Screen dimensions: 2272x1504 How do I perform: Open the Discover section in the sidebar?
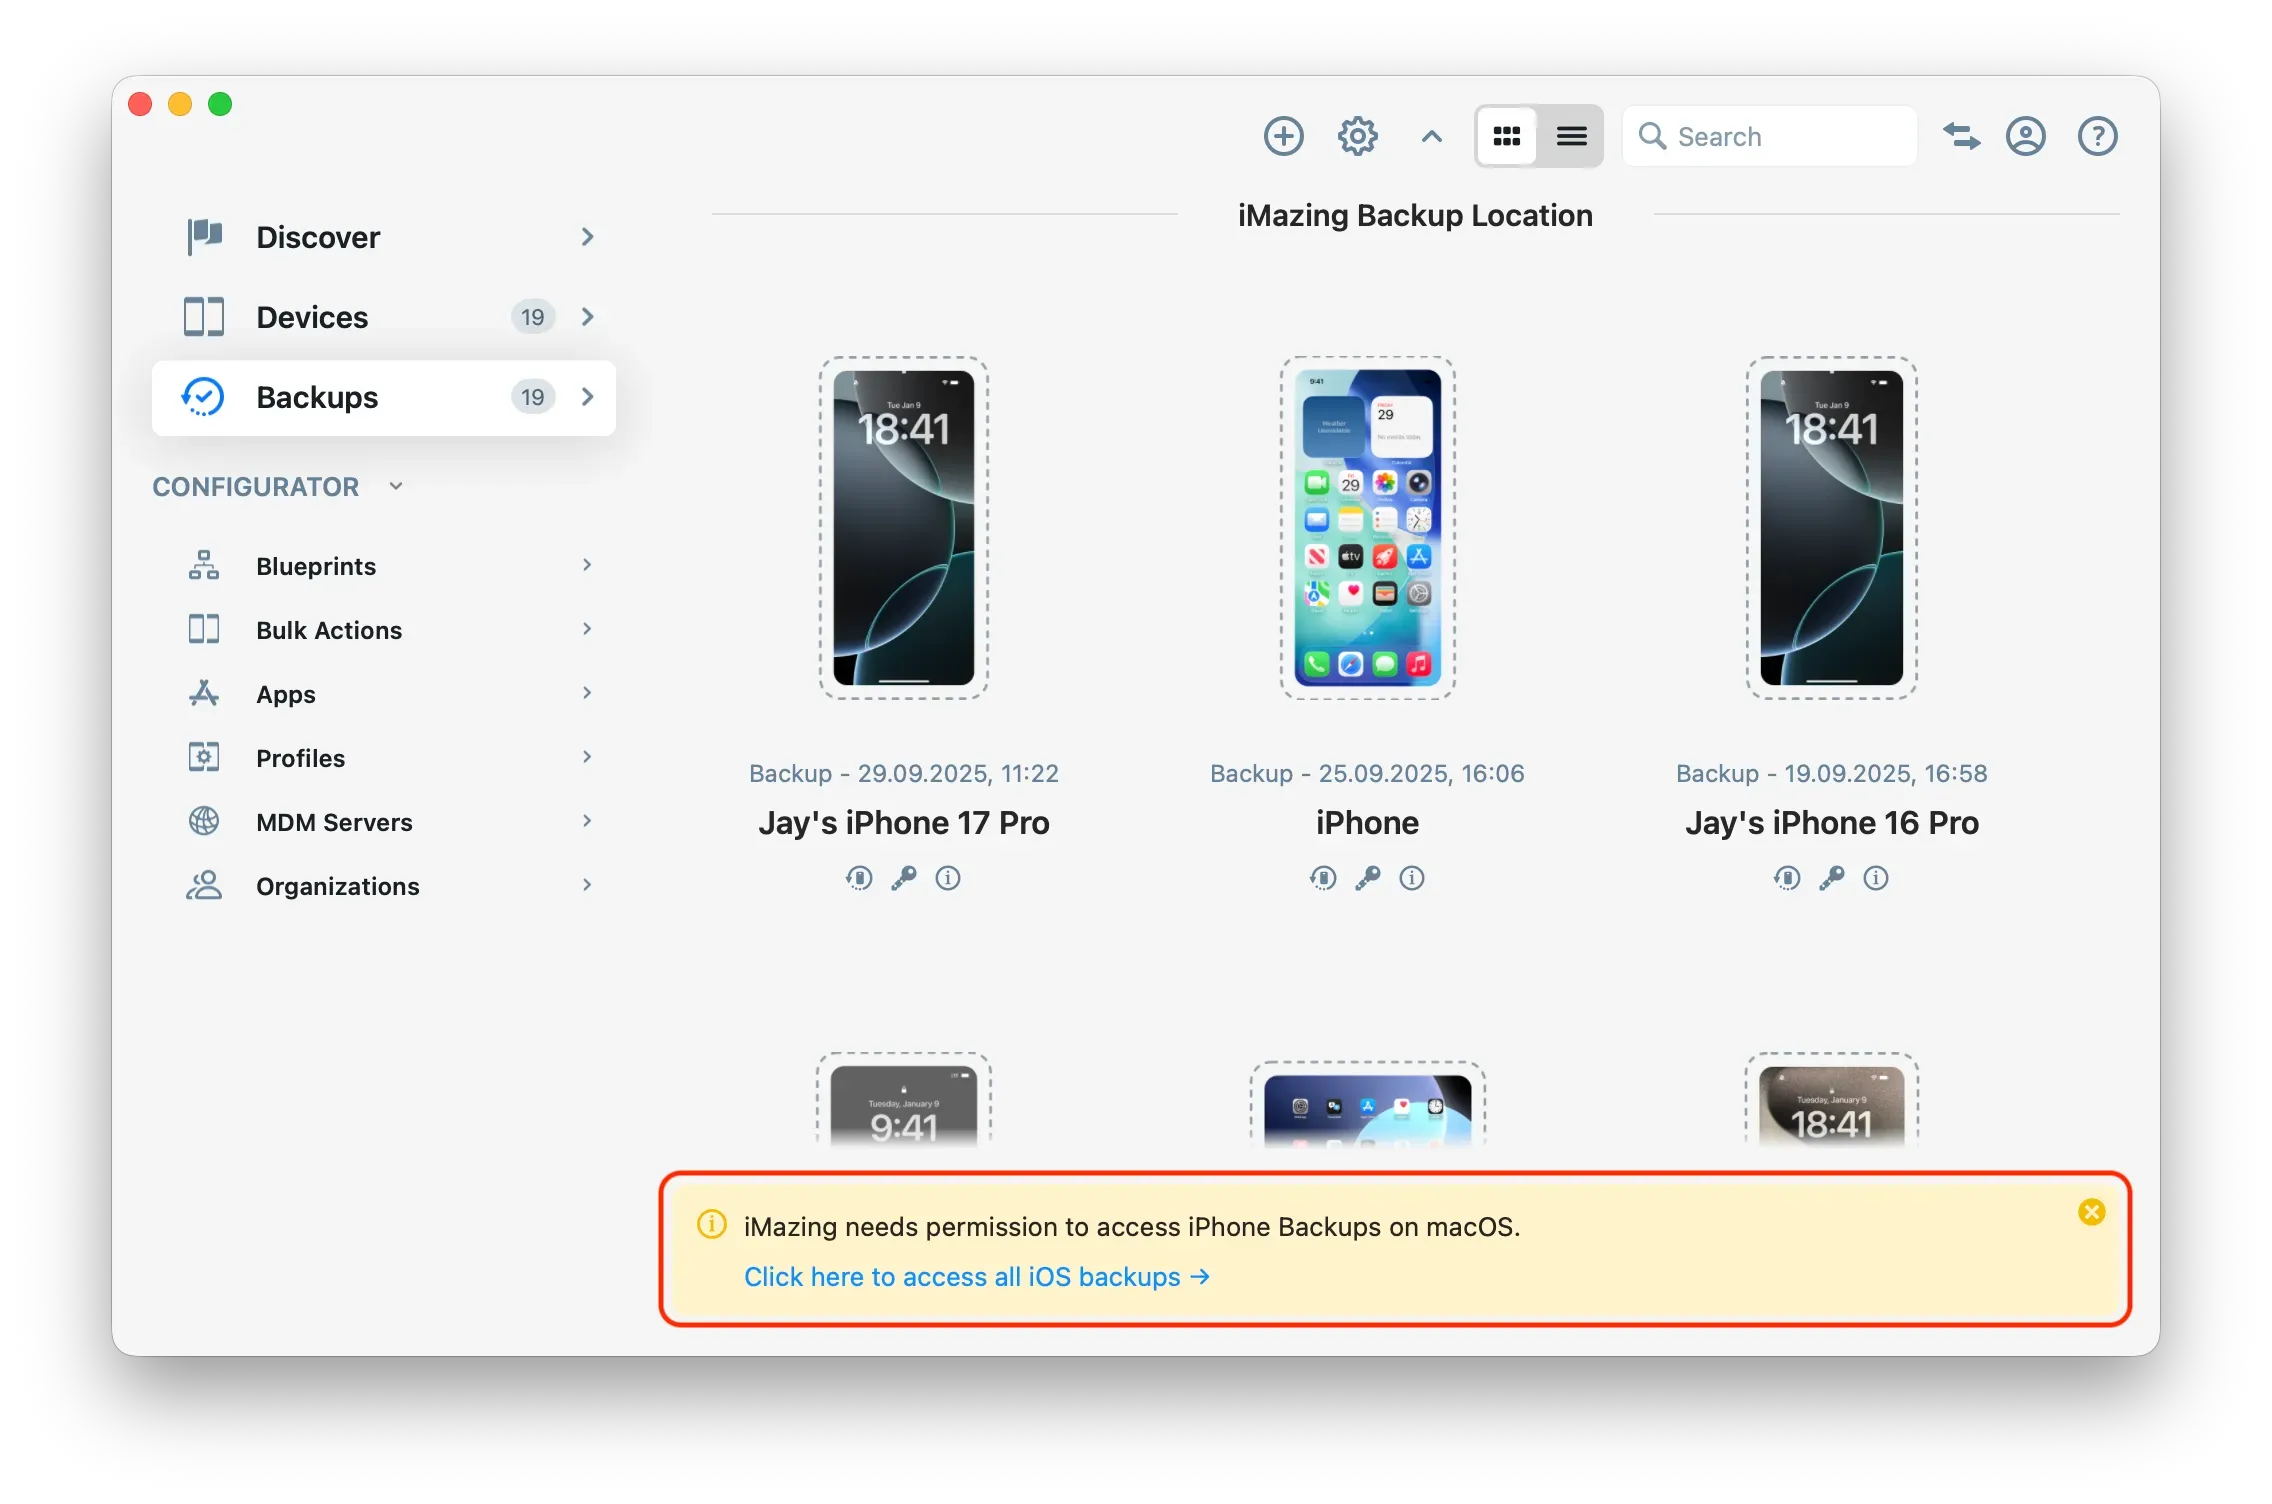[x=317, y=237]
